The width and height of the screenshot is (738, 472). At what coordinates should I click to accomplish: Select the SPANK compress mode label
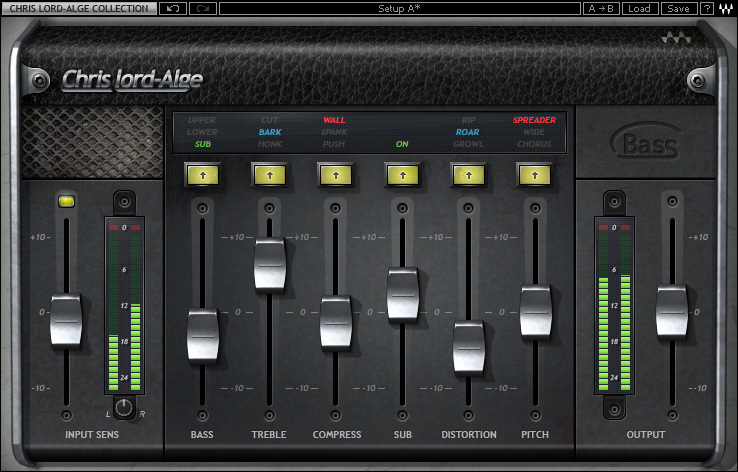(334, 132)
